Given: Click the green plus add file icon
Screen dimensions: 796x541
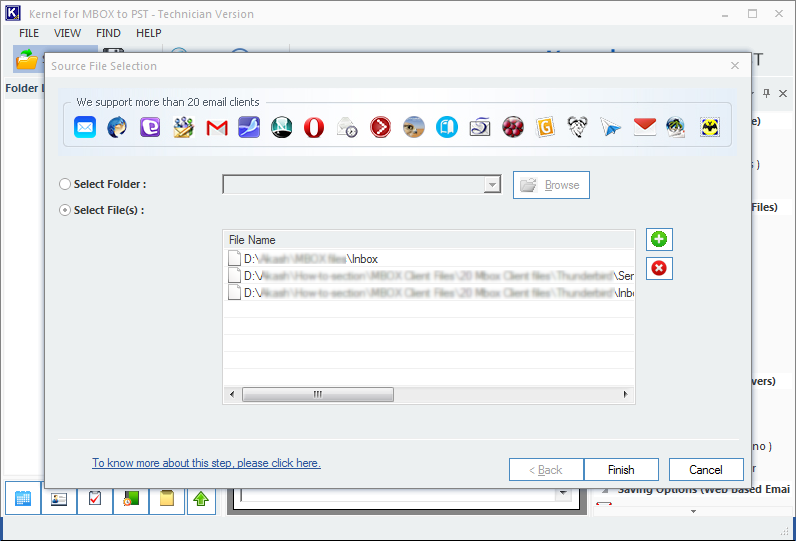Looking at the screenshot, I should pyautogui.click(x=659, y=239).
